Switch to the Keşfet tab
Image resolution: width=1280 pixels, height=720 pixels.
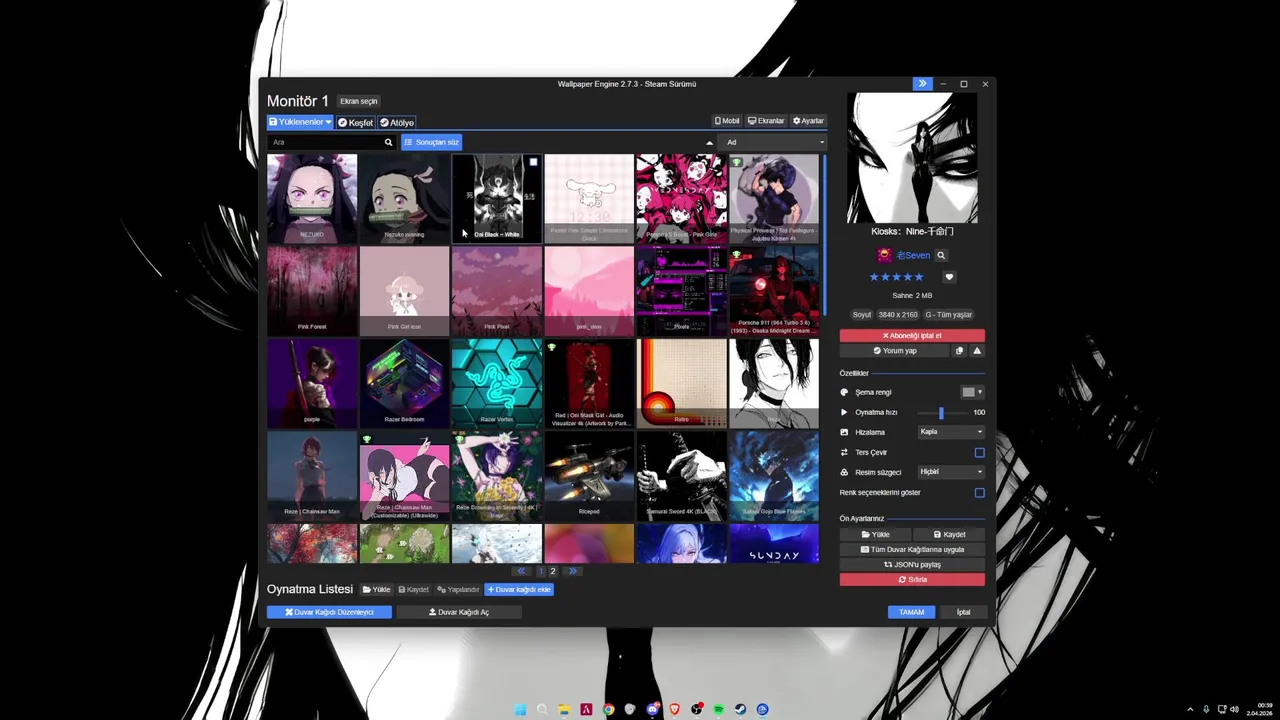[x=355, y=122]
